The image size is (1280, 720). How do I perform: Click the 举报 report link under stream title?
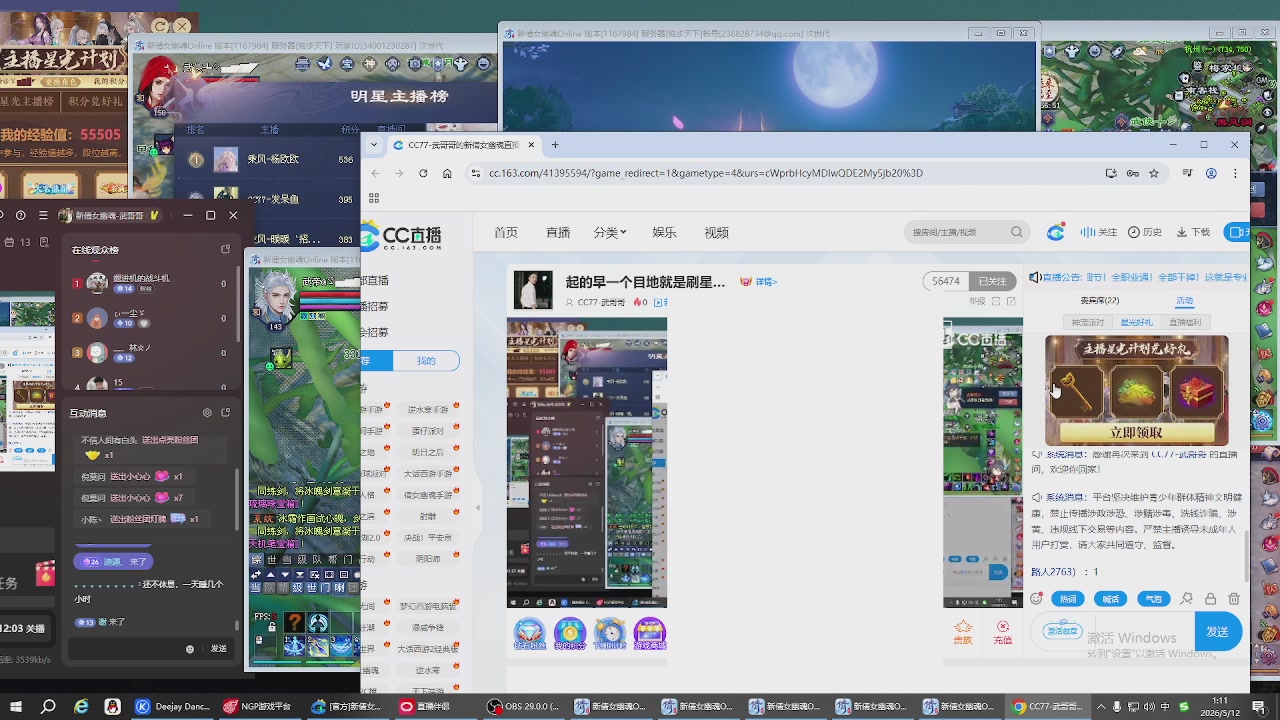pyautogui.click(x=977, y=301)
